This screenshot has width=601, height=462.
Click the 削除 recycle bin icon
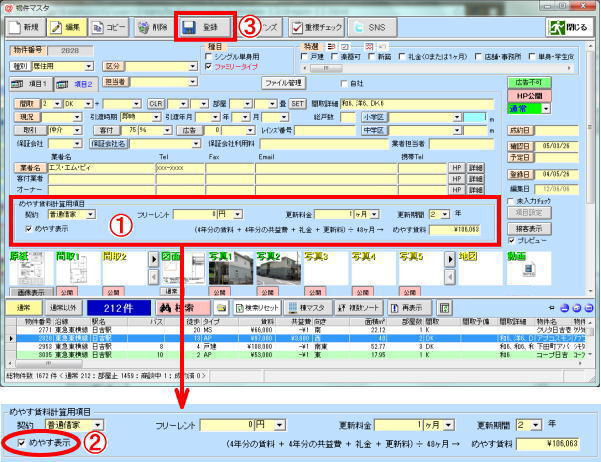point(144,28)
